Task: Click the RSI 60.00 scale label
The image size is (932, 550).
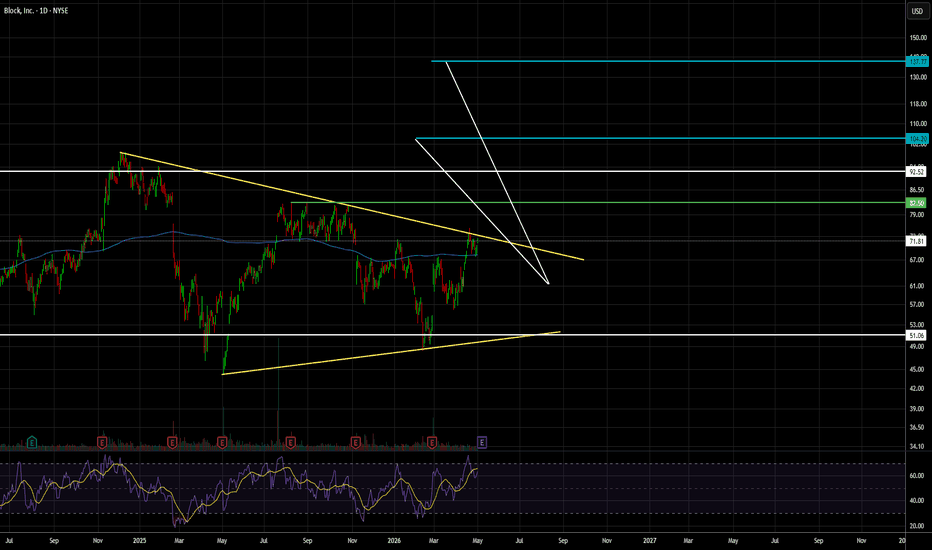Action: tap(917, 476)
